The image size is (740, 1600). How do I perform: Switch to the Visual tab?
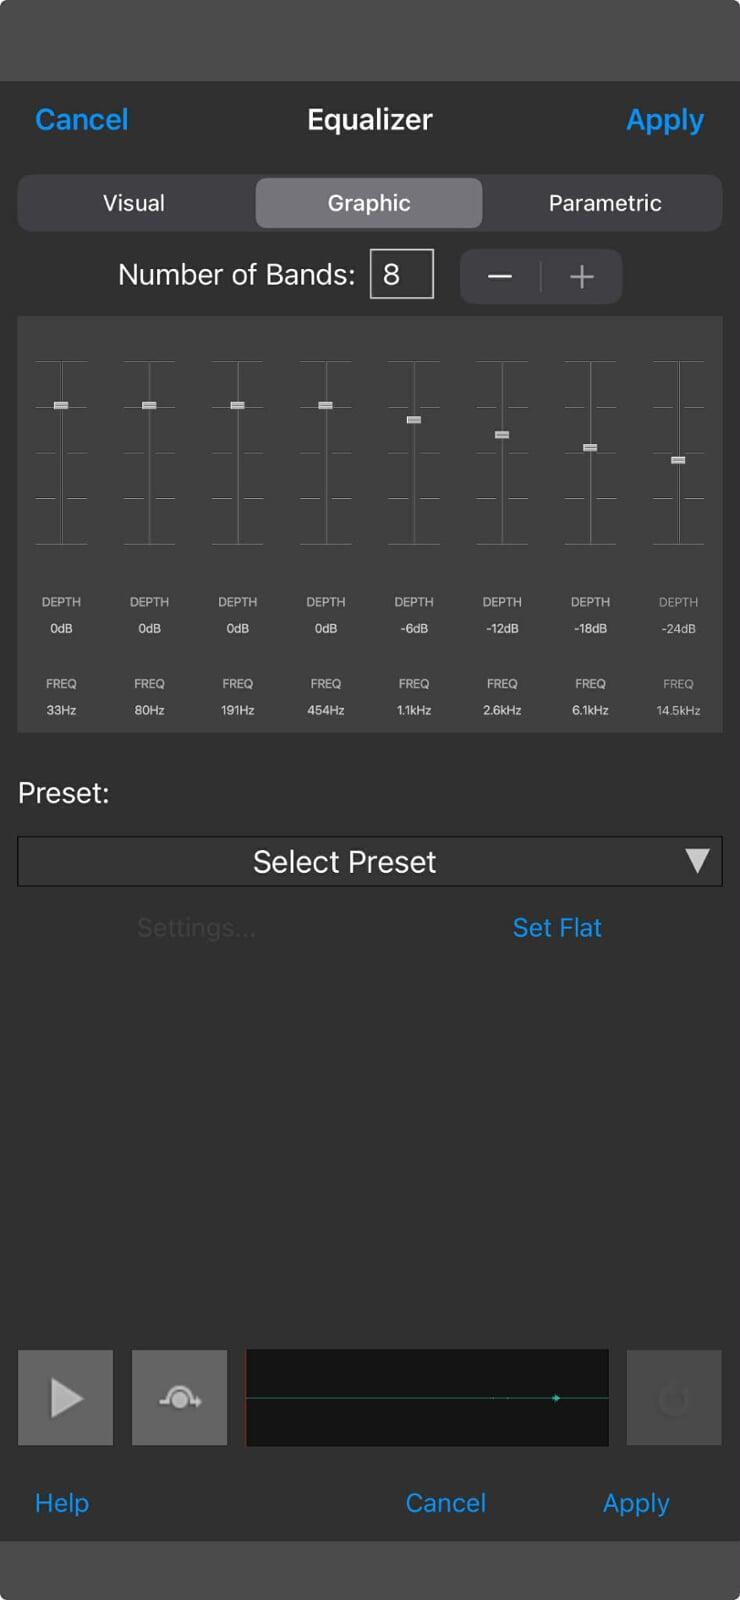click(x=134, y=203)
